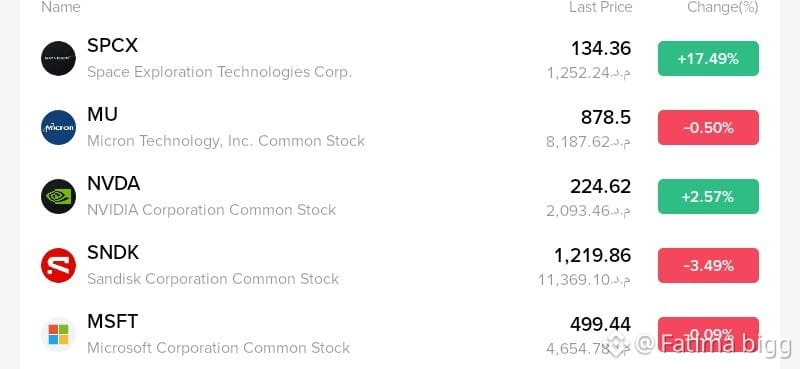Image resolution: width=800 pixels, height=369 pixels.
Task: Click the SNDK last price 1,219.86
Action: click(592, 255)
